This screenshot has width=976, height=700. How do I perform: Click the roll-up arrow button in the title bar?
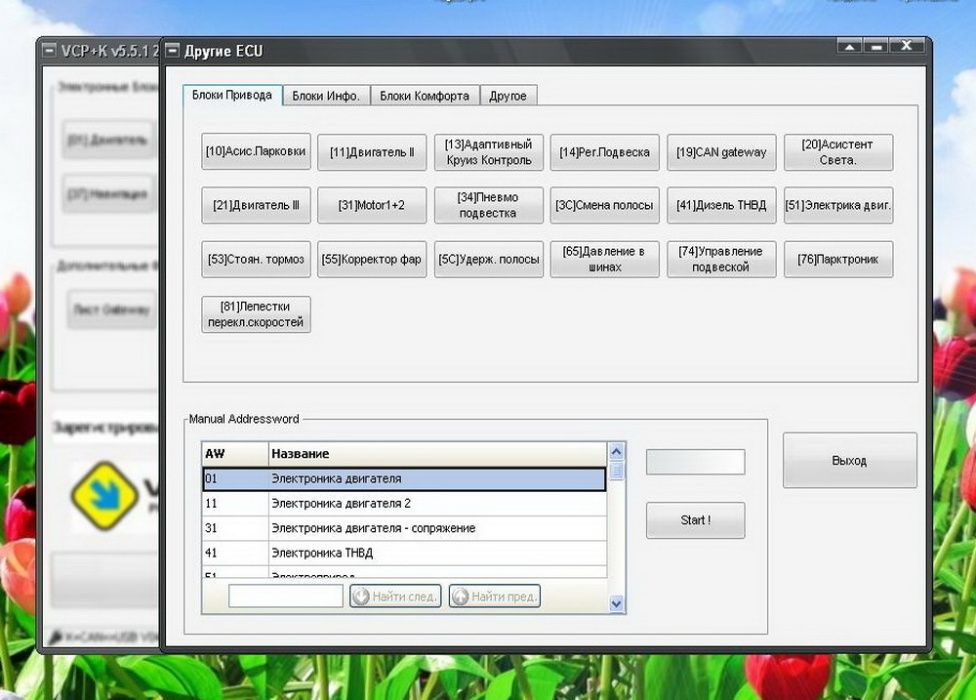850,46
